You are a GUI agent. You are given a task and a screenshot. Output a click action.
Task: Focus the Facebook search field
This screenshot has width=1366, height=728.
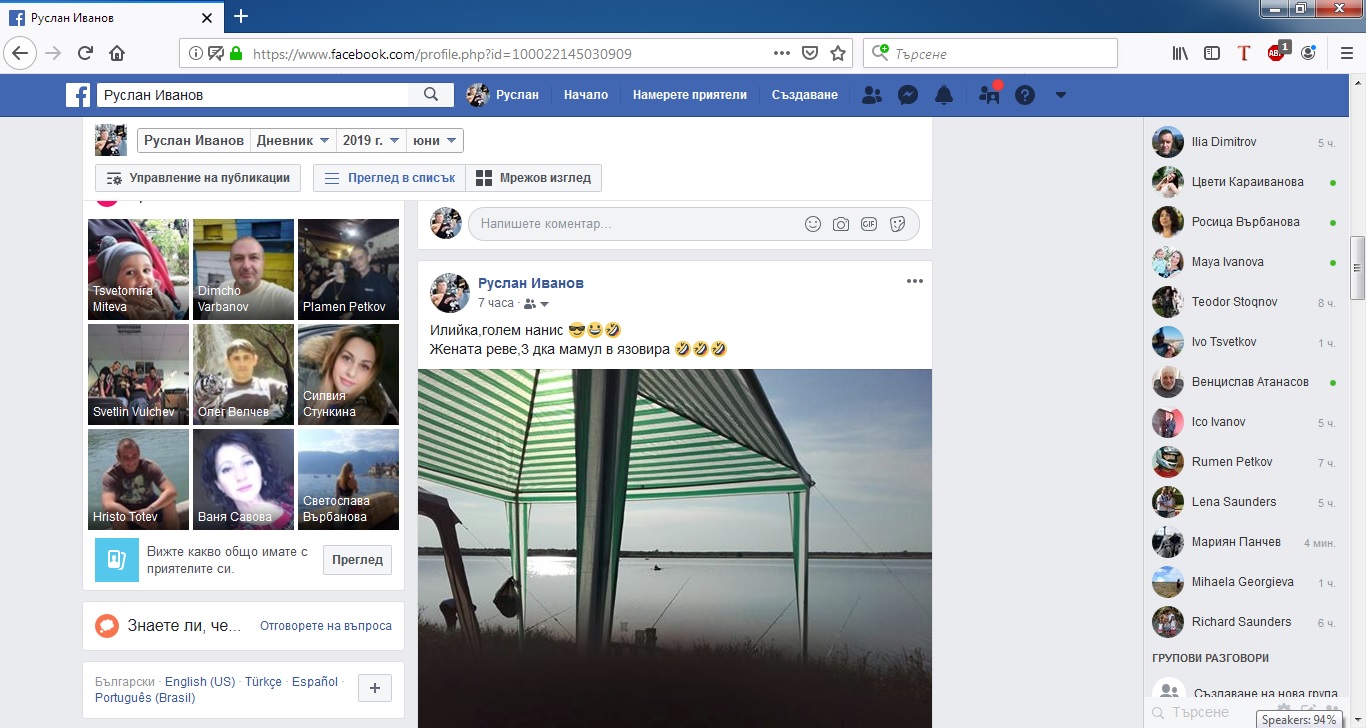click(253, 95)
